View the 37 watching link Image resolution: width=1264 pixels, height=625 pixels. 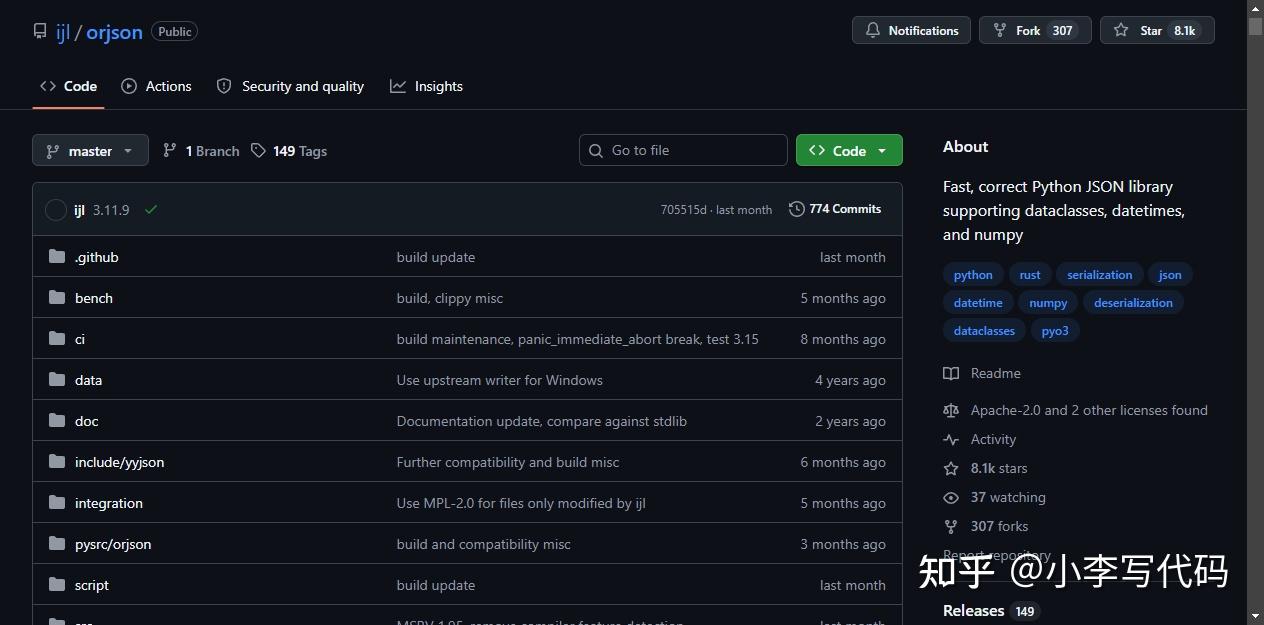[994, 497]
